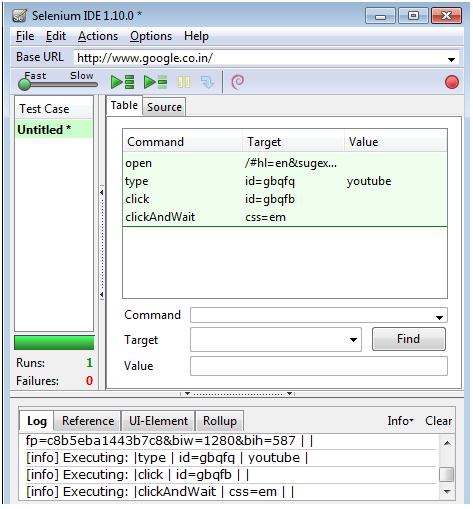Select the clickAndWait command row
This screenshot has height=509, width=473.
(285, 217)
